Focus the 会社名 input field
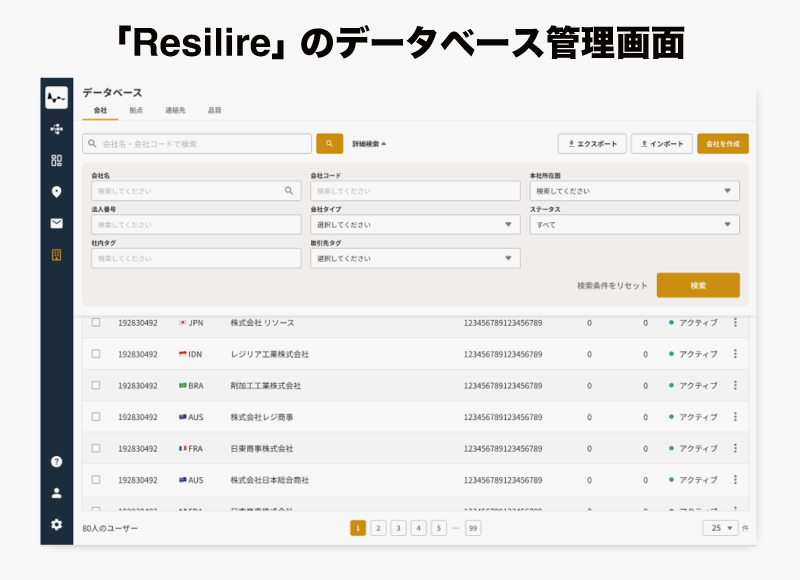The width and height of the screenshot is (800, 580). pos(196,191)
